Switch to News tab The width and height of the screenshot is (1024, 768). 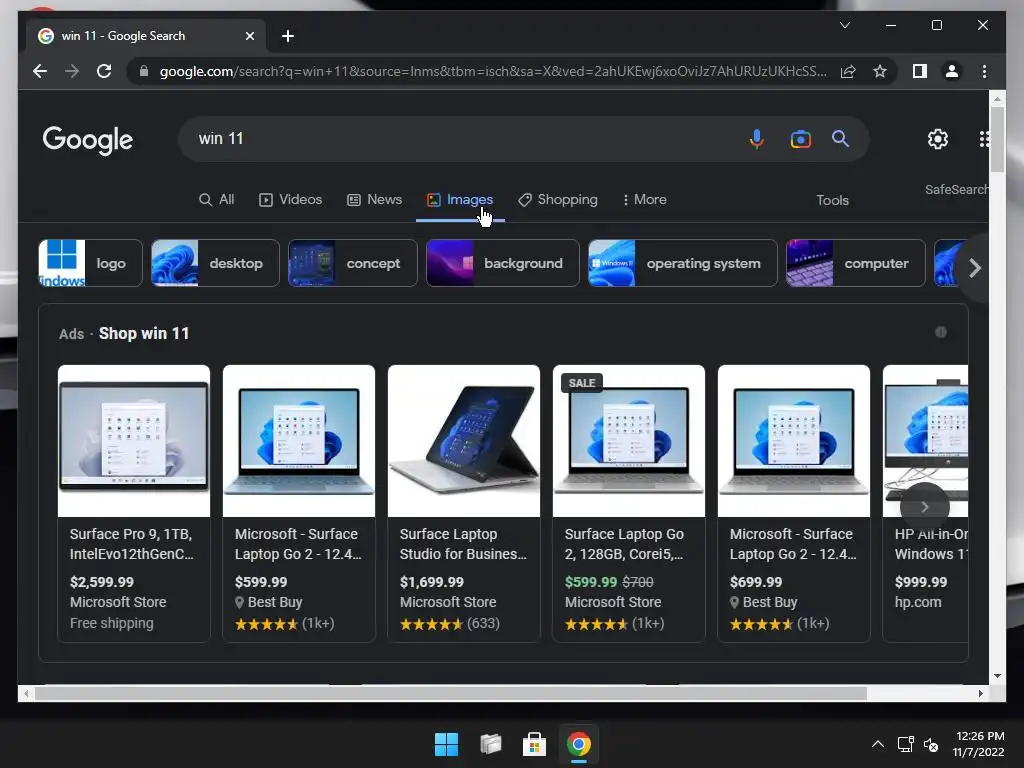(x=374, y=199)
